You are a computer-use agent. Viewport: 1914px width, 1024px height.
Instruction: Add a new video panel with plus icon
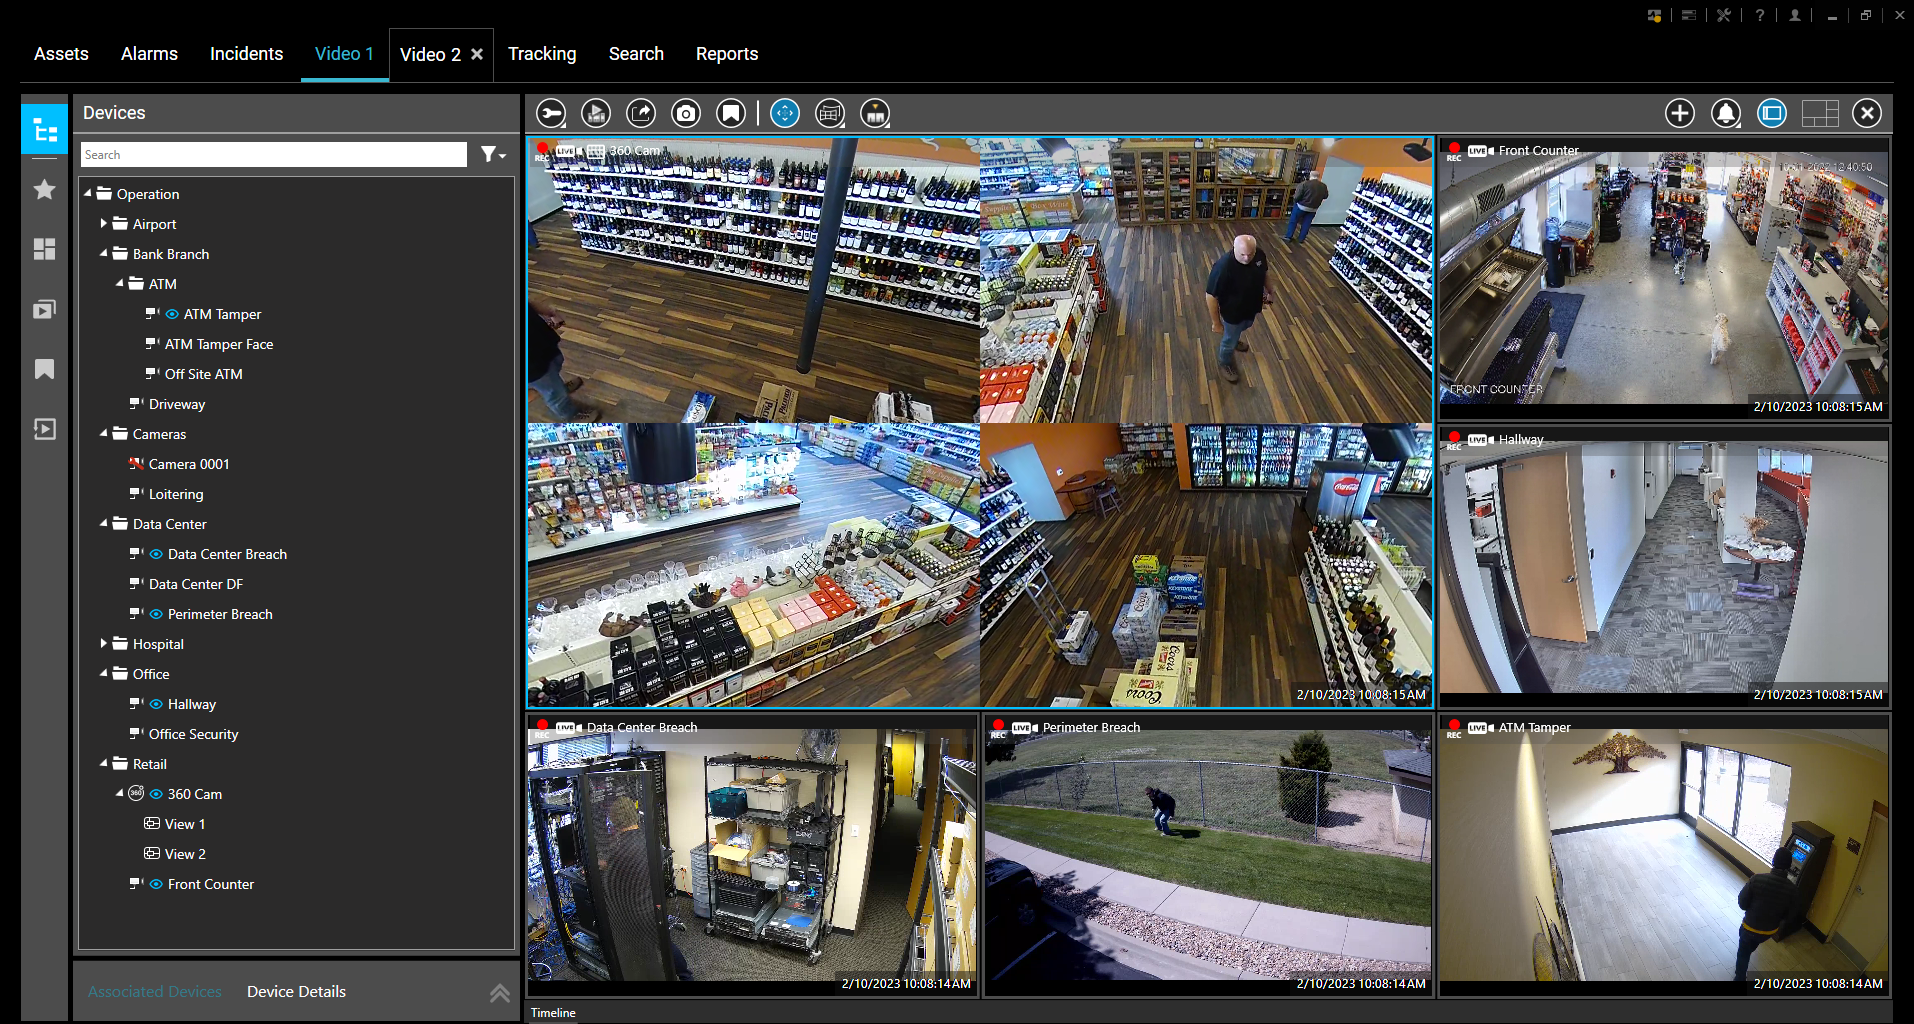(x=1679, y=113)
